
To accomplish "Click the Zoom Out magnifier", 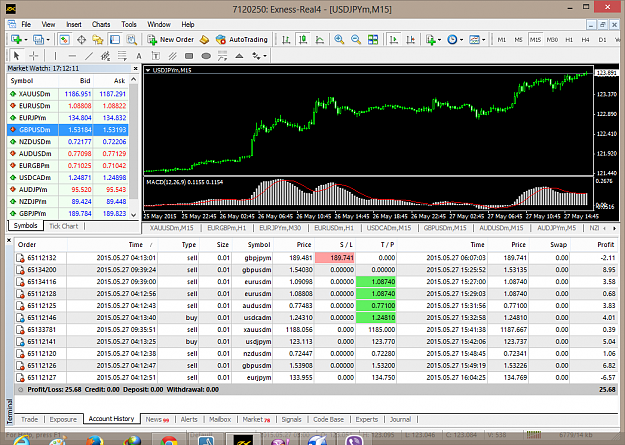I will [356, 39].
